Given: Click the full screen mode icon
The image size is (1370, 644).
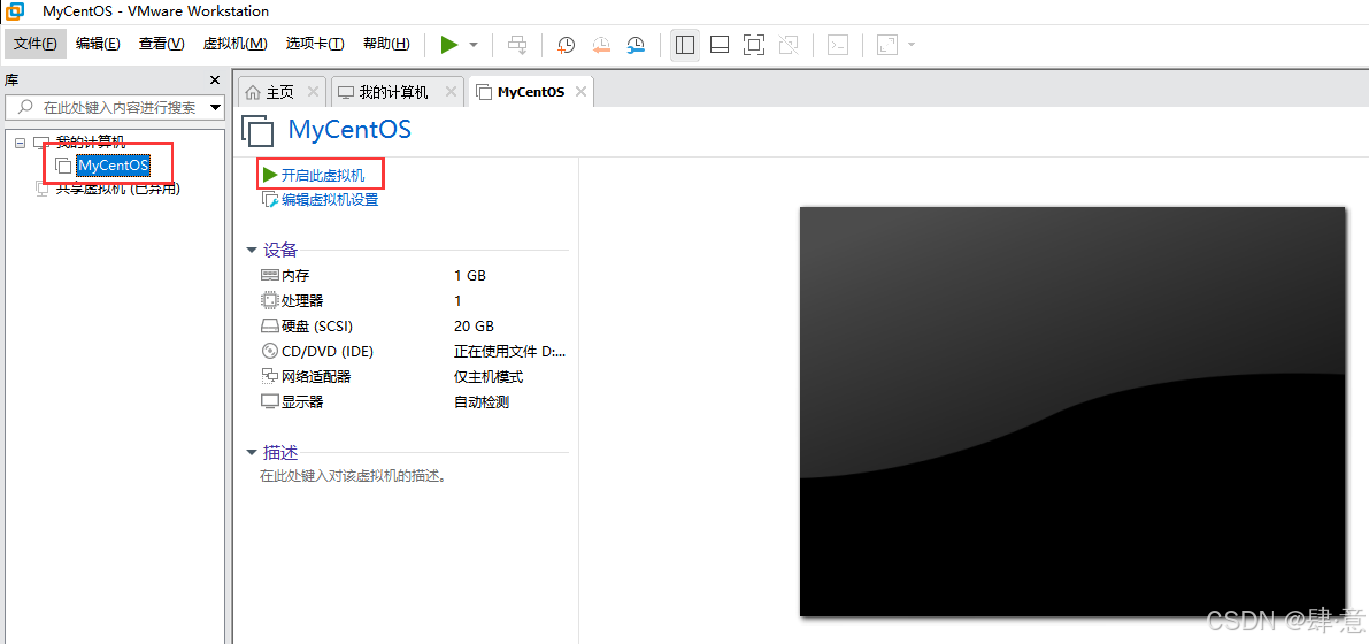Looking at the screenshot, I should 754,44.
